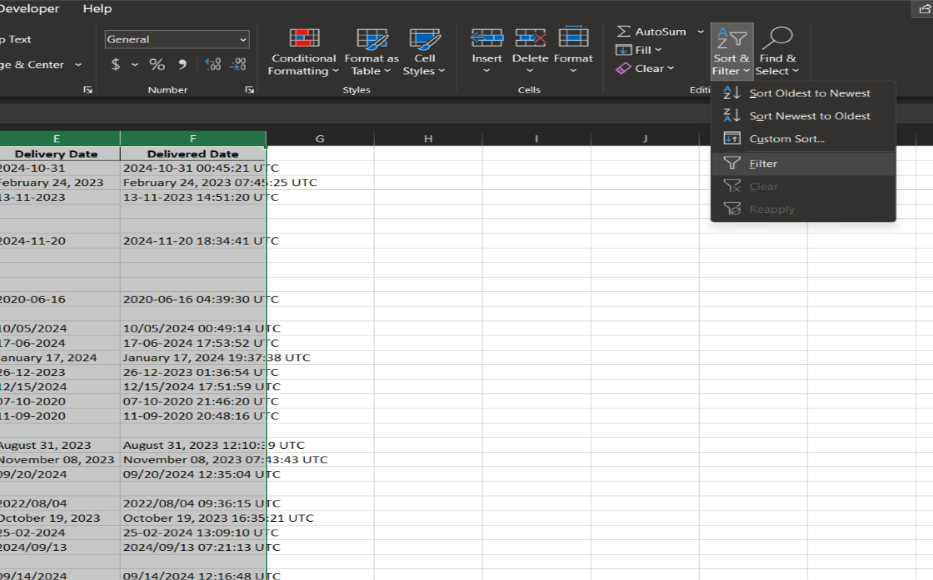Open the Help ribbon tab
This screenshot has height=580, width=933.
(97, 9)
